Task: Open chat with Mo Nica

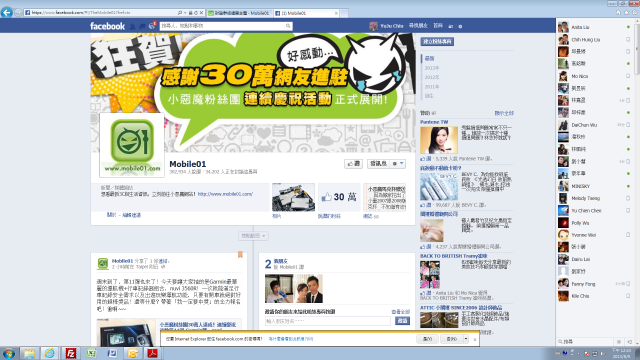Action: tap(594, 76)
